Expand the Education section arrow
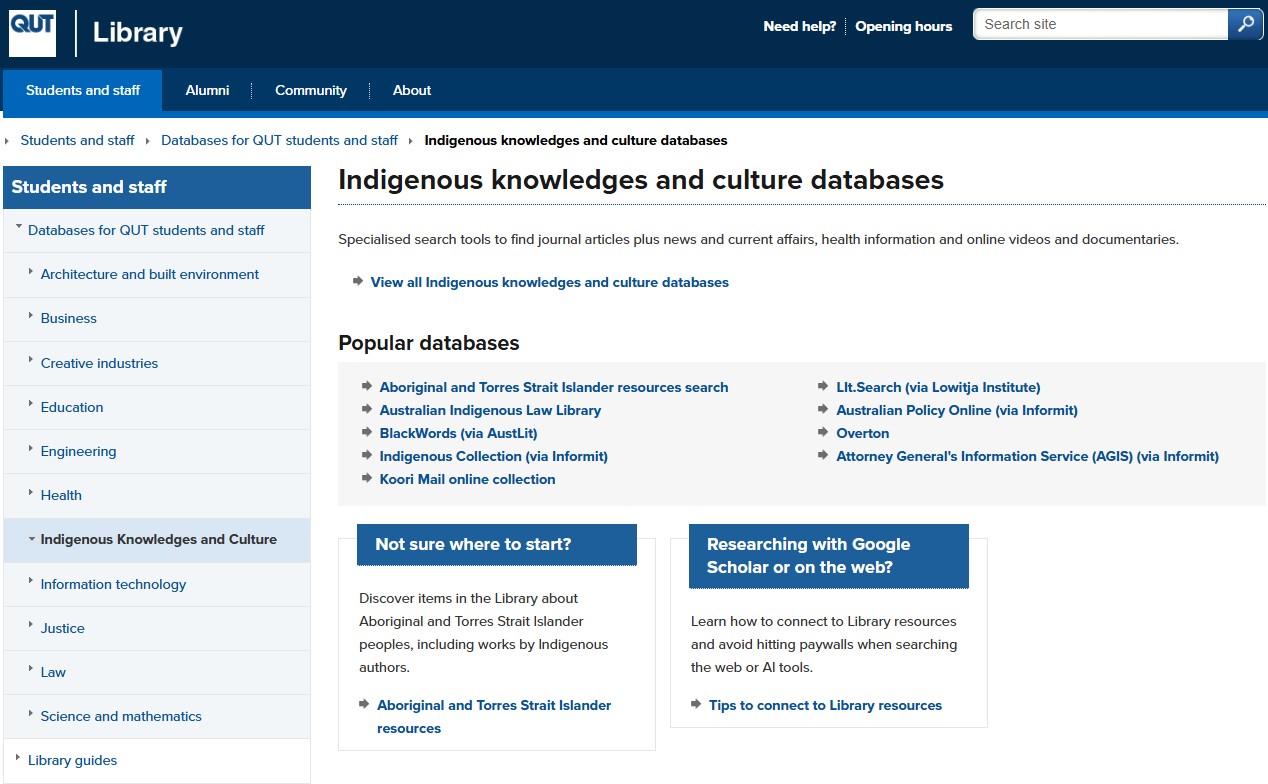The width and height of the screenshot is (1268, 784). point(31,405)
